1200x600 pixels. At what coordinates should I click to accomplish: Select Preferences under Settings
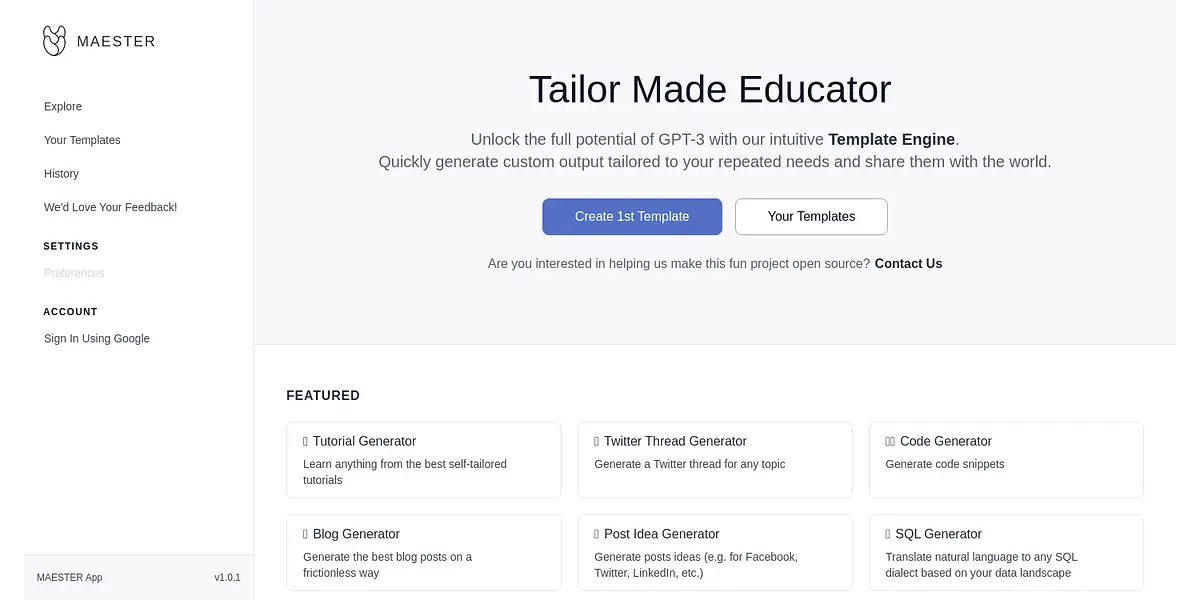point(74,273)
